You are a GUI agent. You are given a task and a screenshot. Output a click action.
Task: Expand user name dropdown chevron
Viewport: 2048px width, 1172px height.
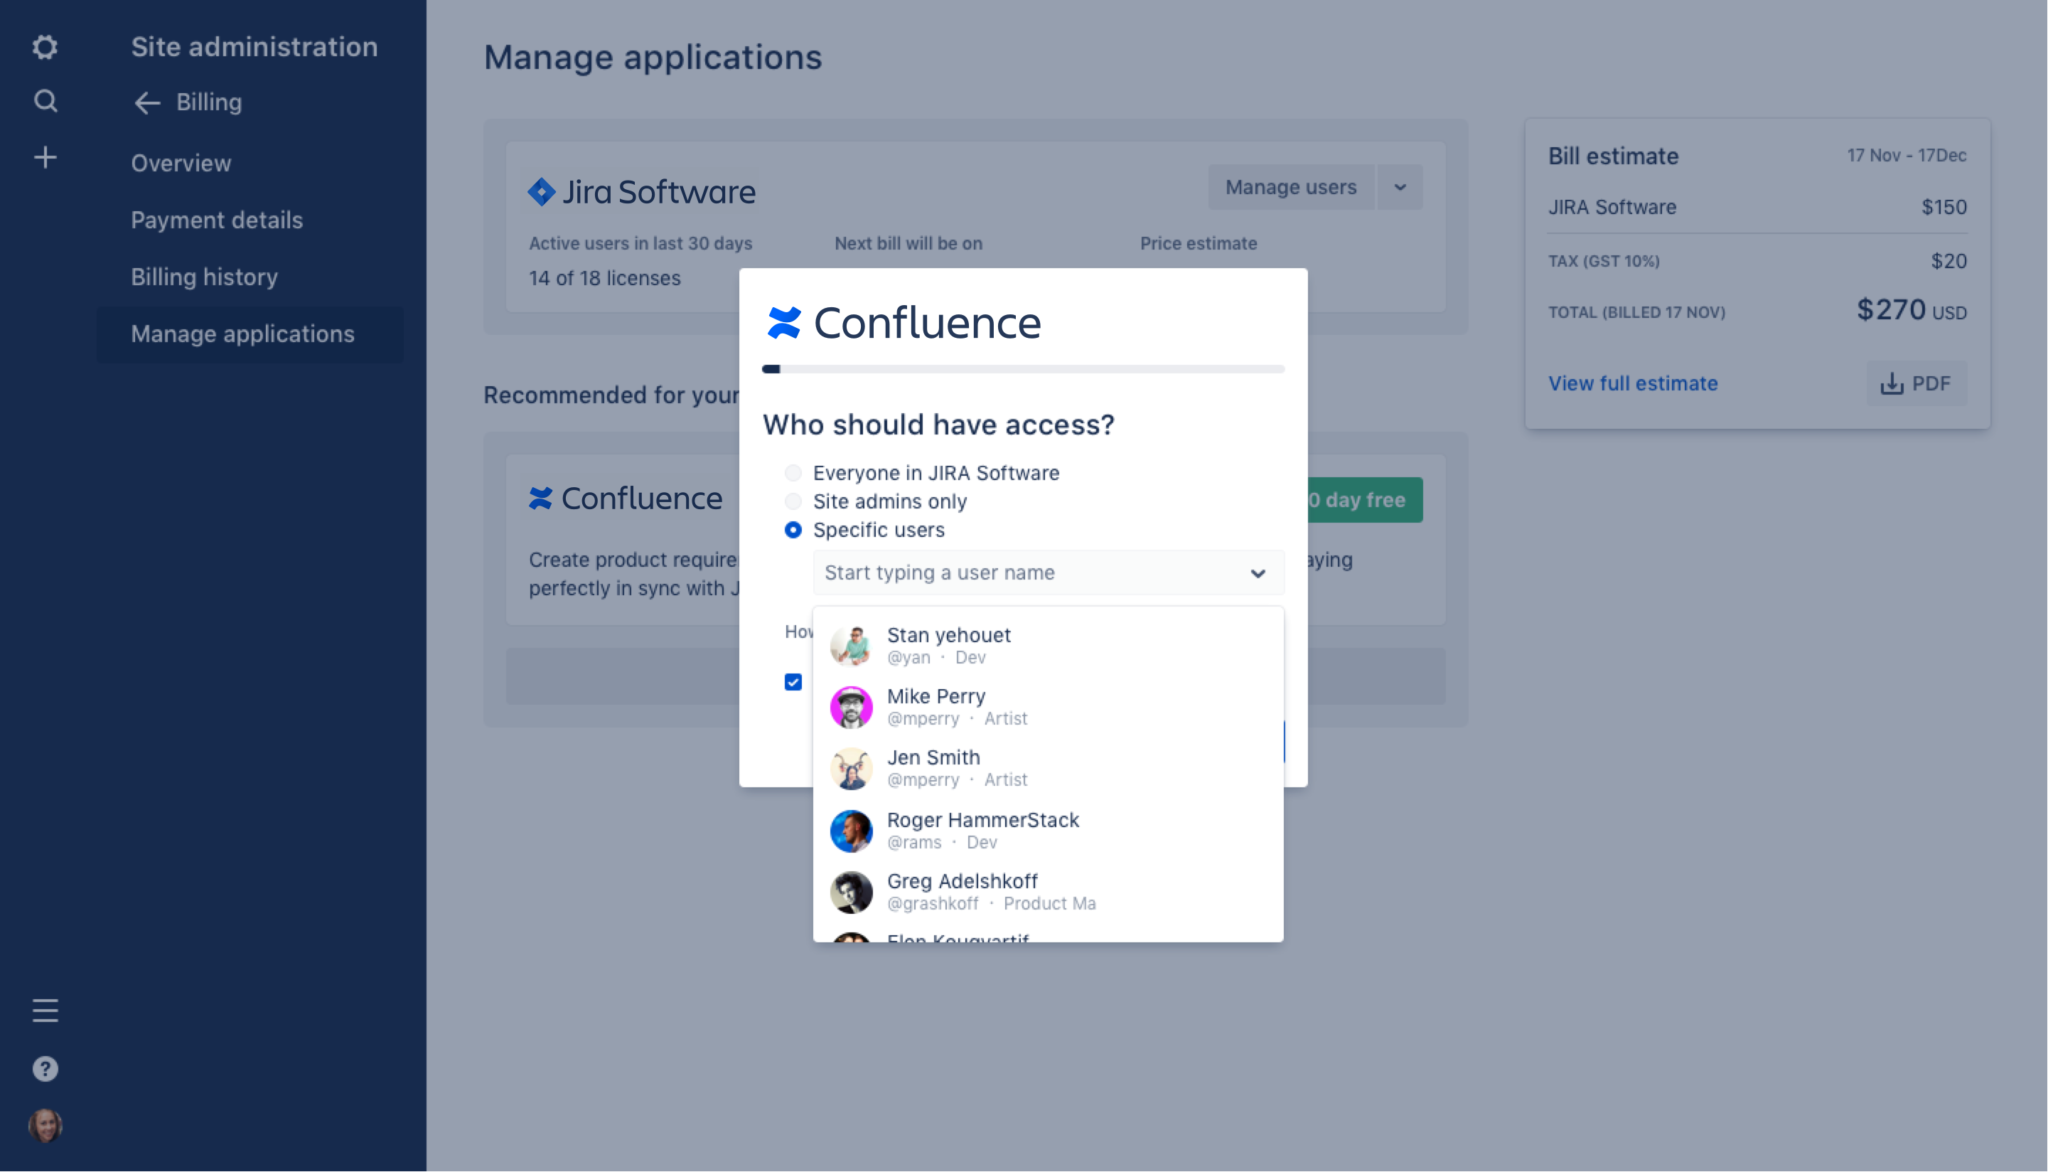click(x=1257, y=573)
